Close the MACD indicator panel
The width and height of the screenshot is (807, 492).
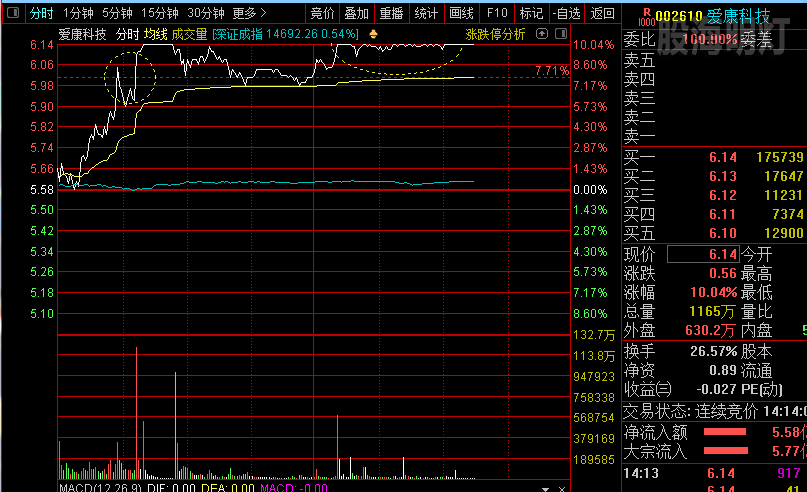562,488
